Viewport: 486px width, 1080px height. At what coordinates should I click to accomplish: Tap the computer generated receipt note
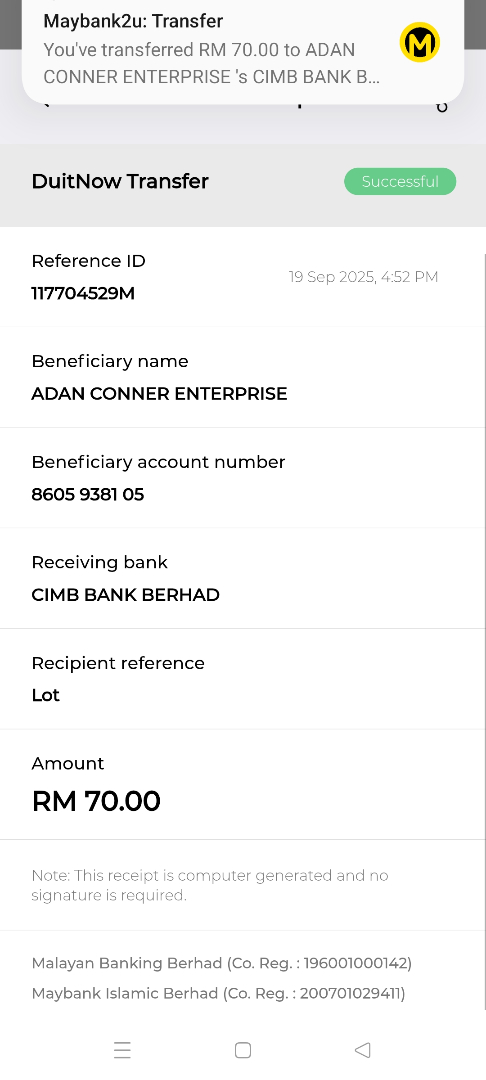(x=210, y=885)
